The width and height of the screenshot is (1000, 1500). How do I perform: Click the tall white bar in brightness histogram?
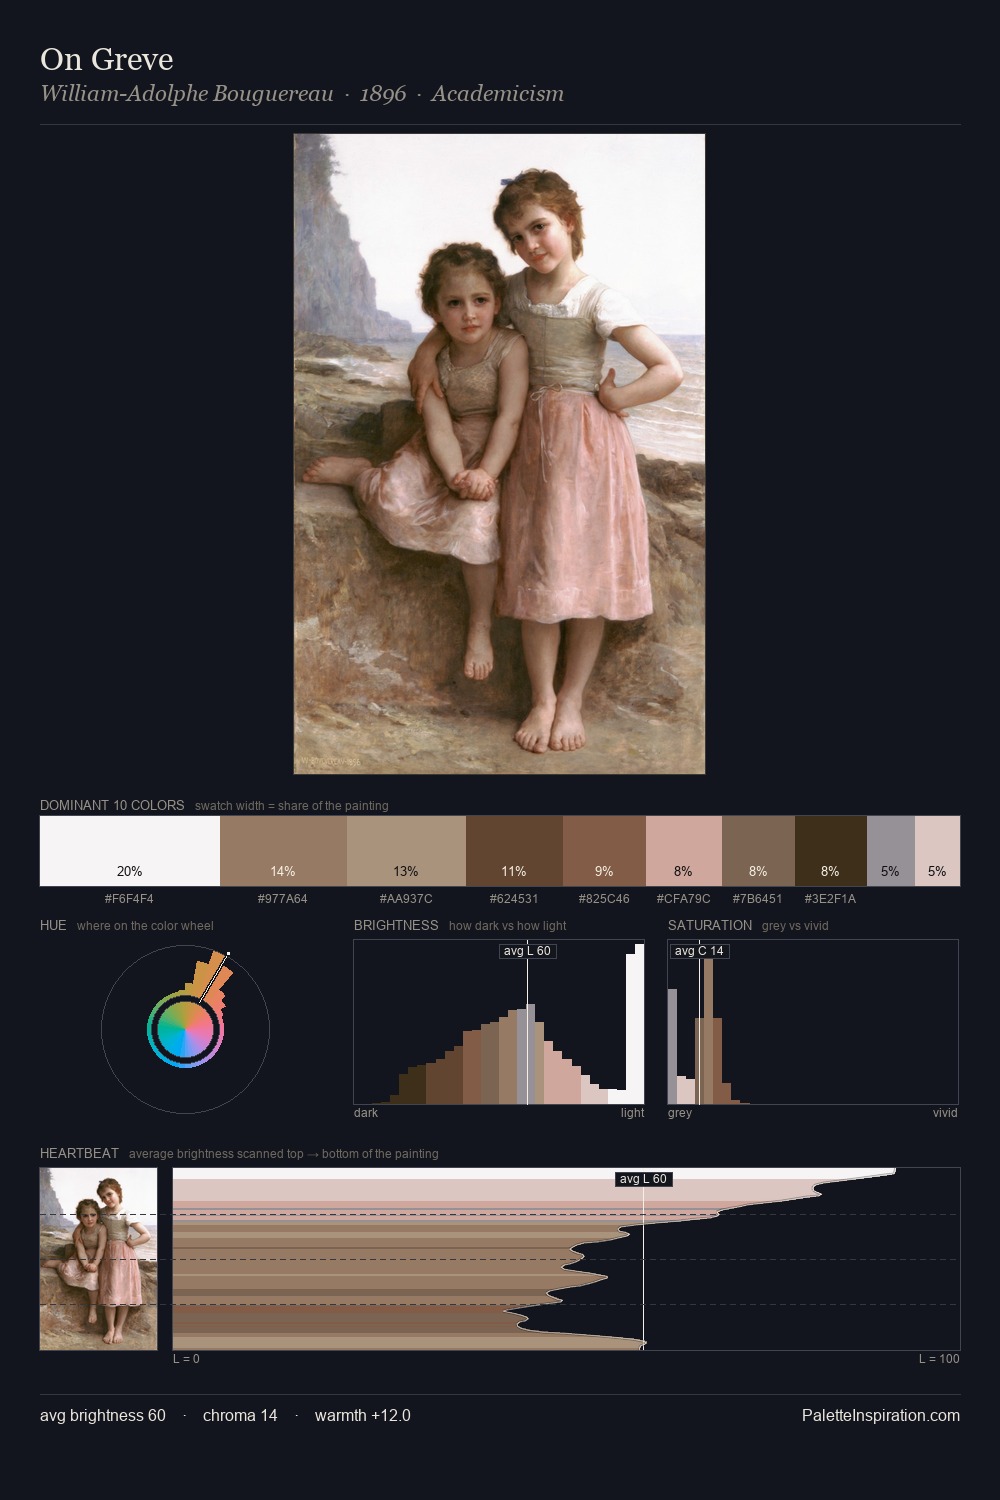pos(640,1023)
